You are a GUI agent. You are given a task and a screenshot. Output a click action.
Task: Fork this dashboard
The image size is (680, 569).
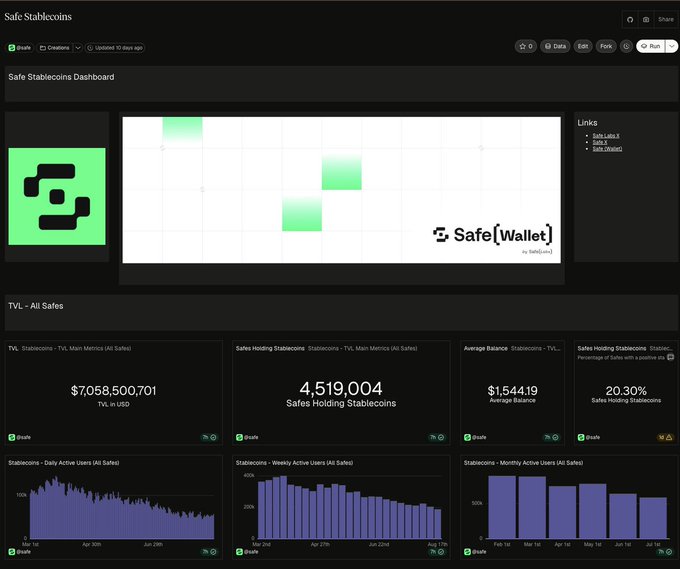pos(606,46)
